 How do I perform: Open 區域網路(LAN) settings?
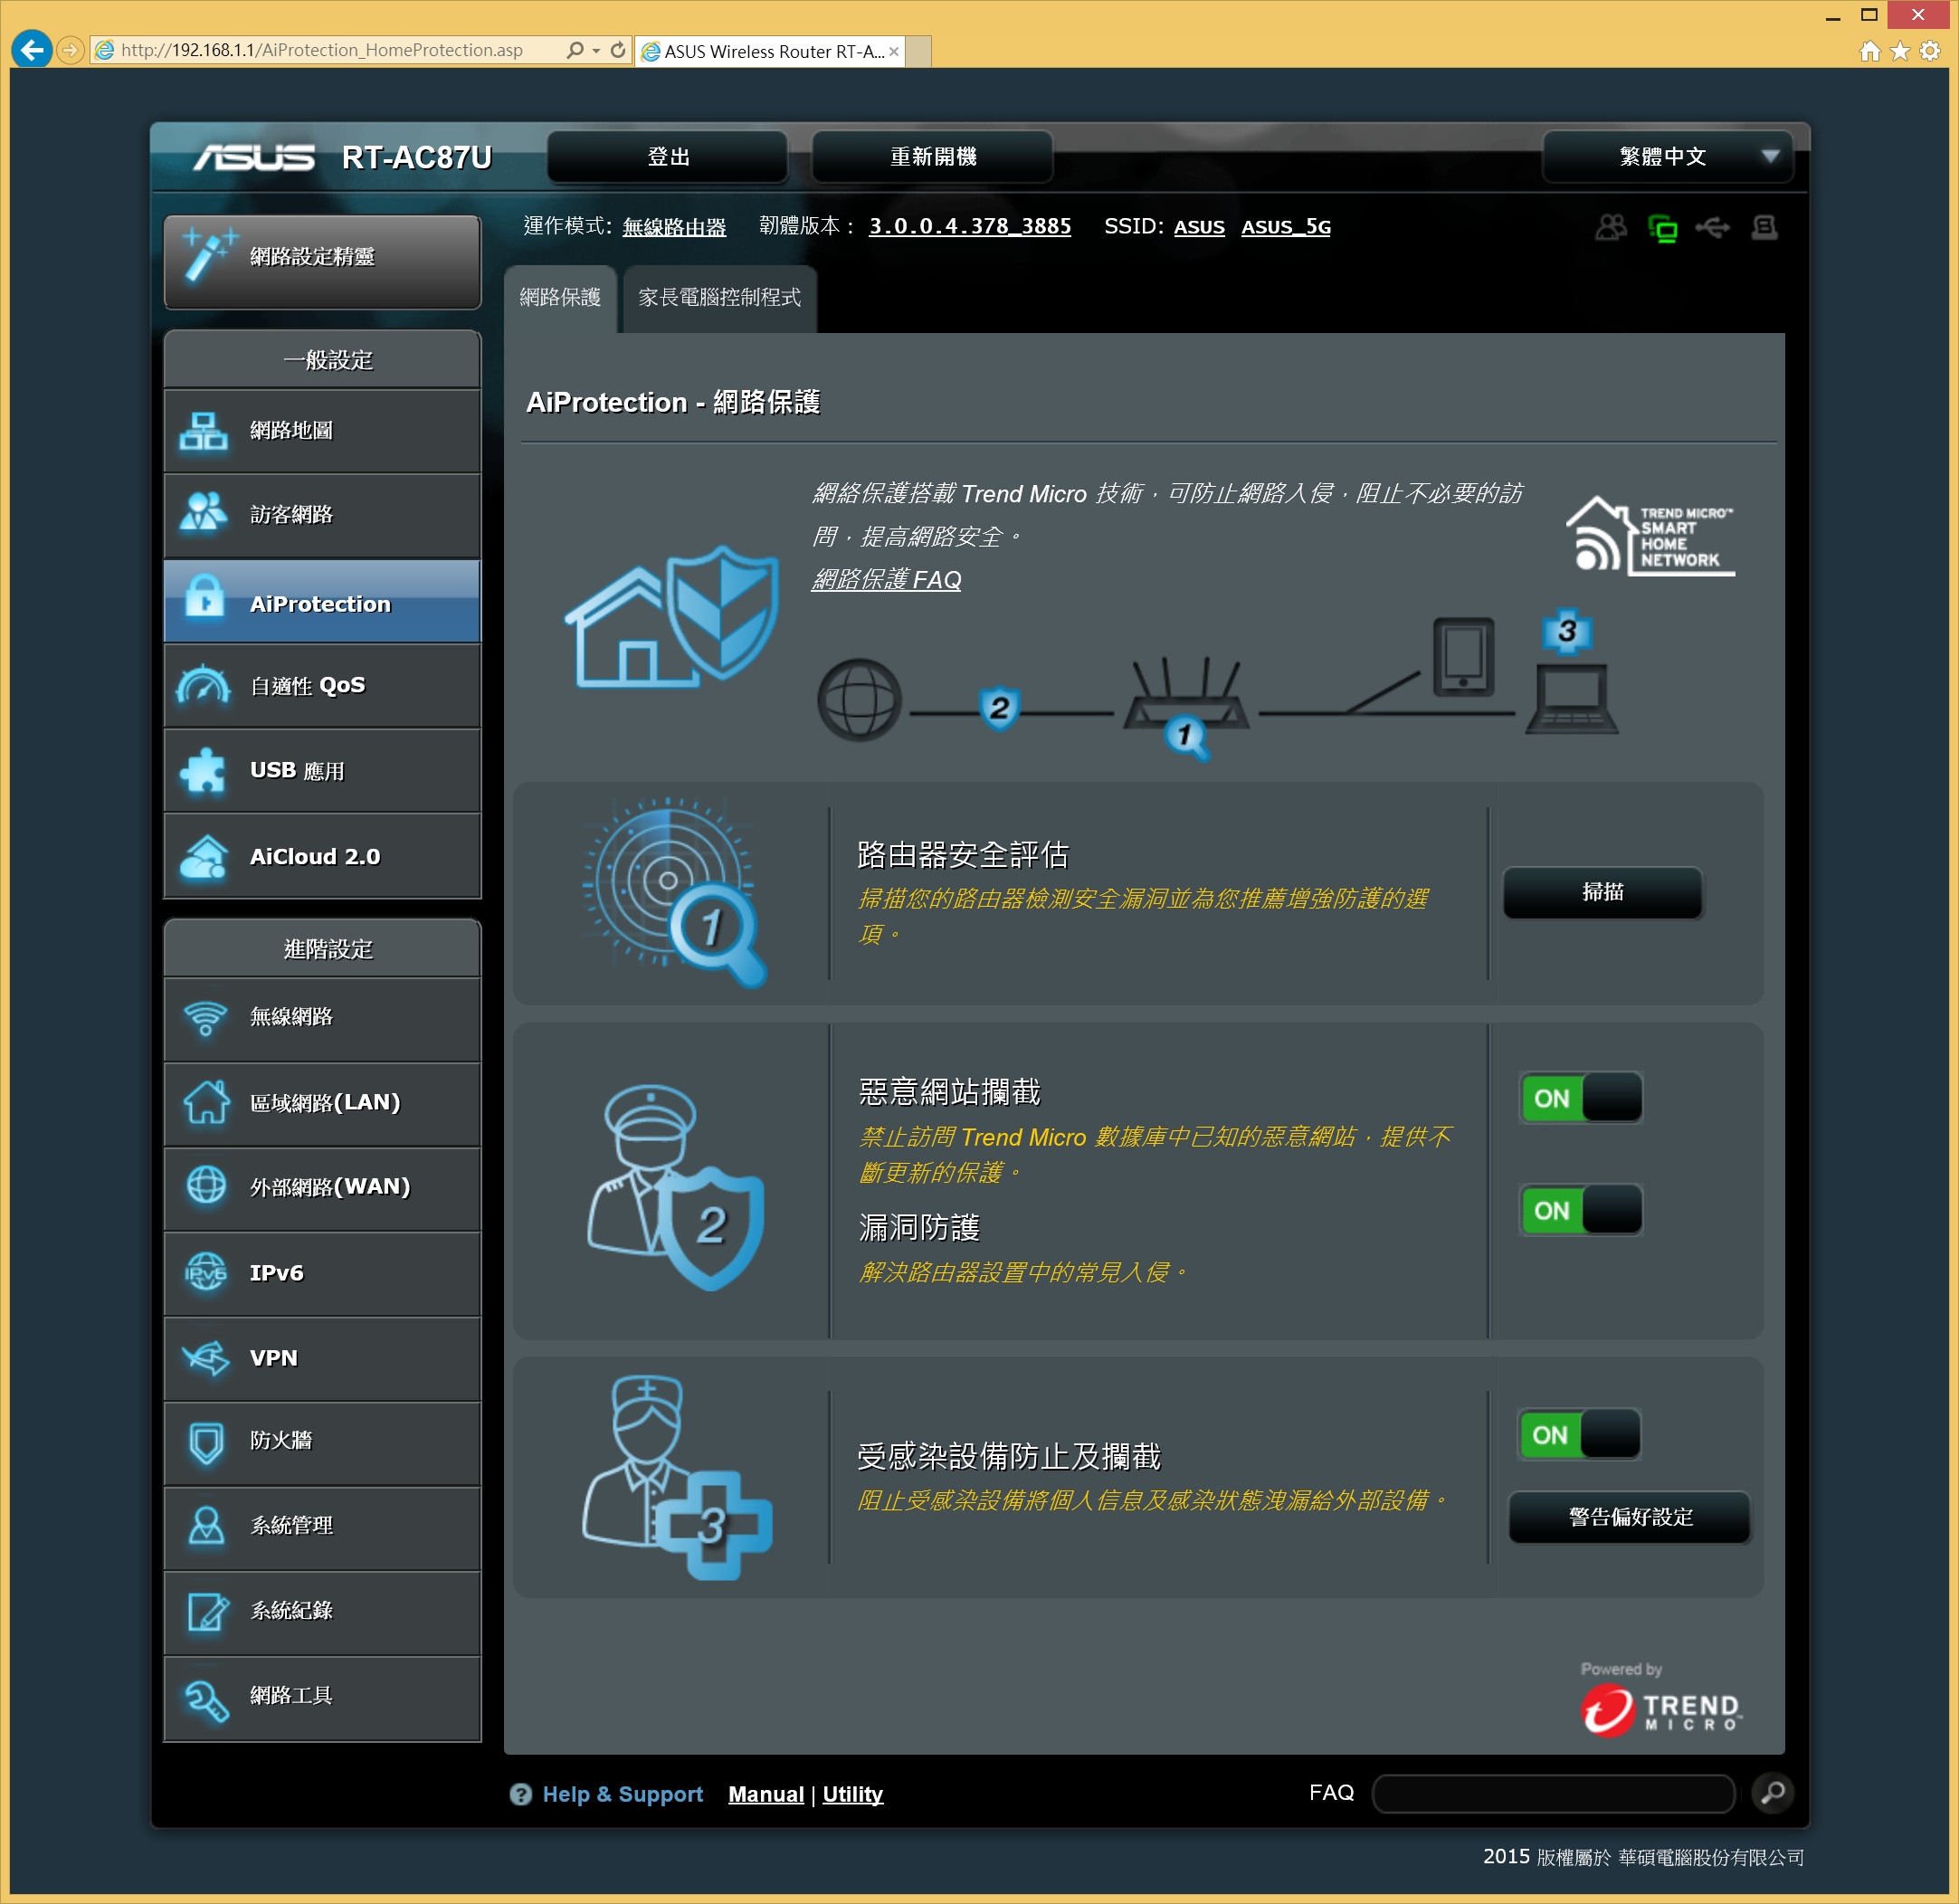322,1103
